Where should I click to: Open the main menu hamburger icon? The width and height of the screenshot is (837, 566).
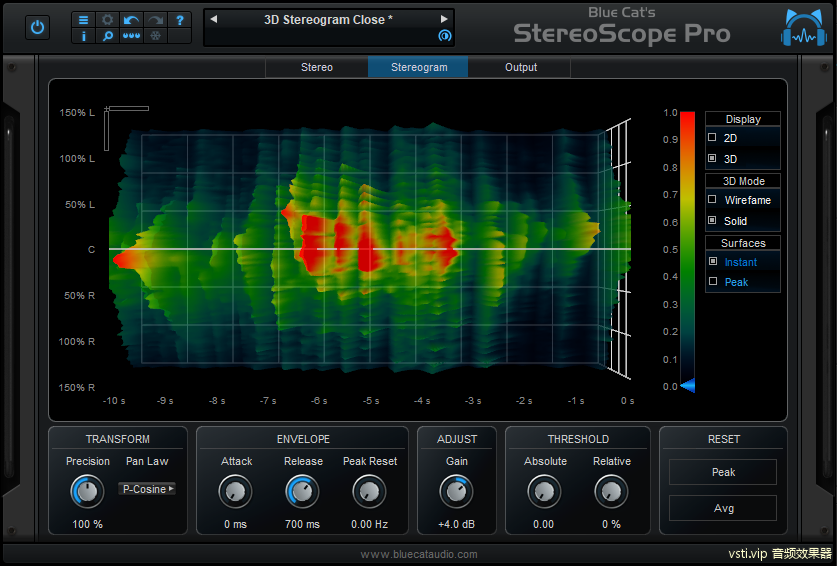point(83,20)
